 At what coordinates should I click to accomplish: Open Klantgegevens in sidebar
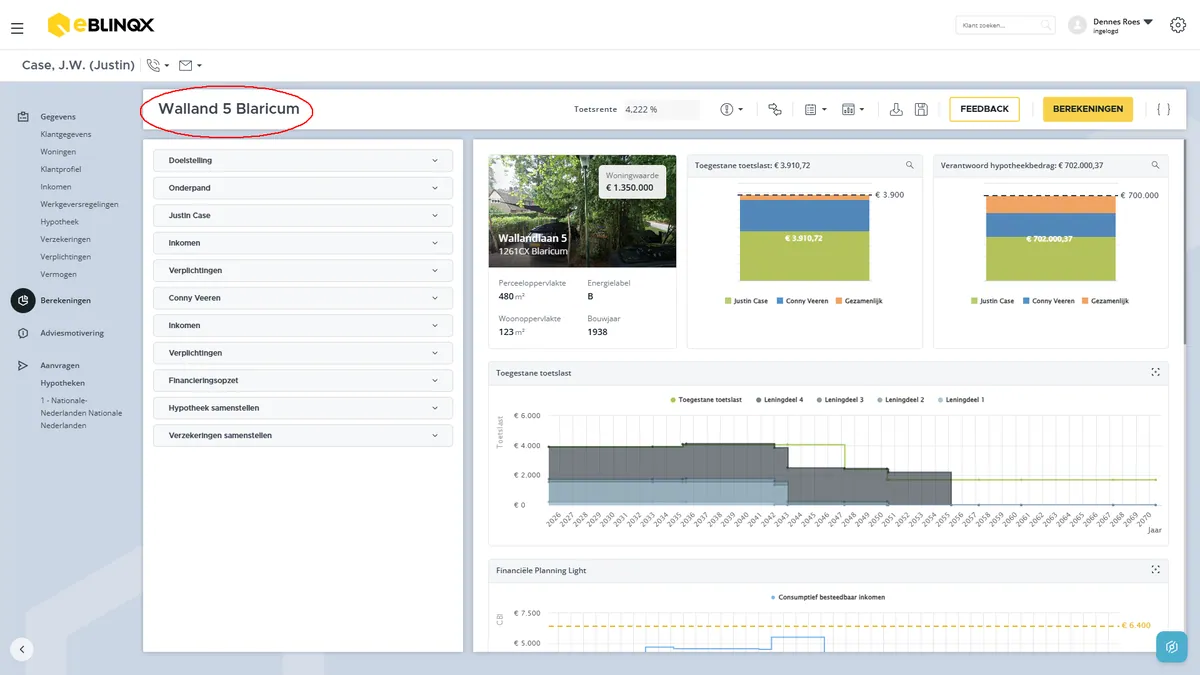[x=66, y=134]
